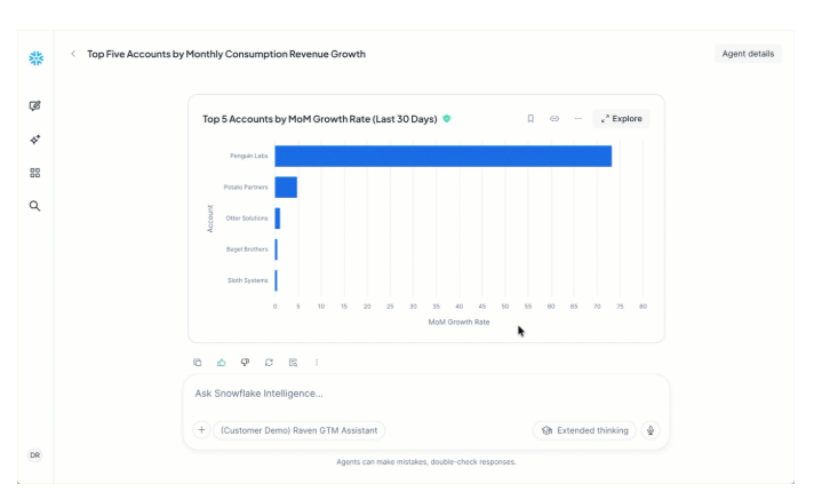Viewport: 830px width, 492px height.
Task: Select the Raven GTM Assistant agent chip
Action: (299, 430)
